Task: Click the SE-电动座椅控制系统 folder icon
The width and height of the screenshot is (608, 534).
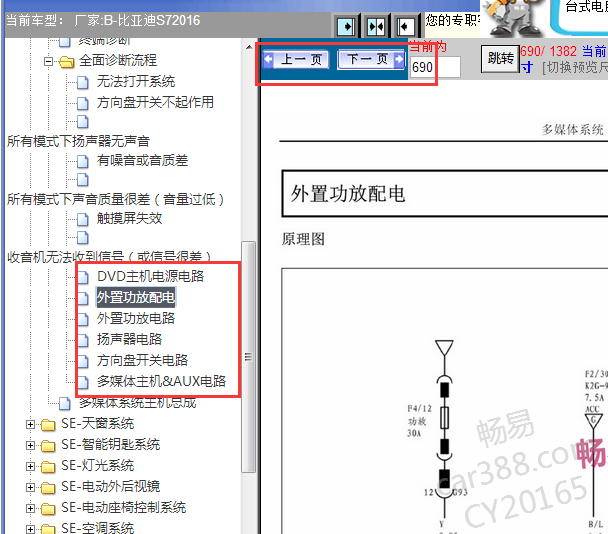Action: coord(48,509)
